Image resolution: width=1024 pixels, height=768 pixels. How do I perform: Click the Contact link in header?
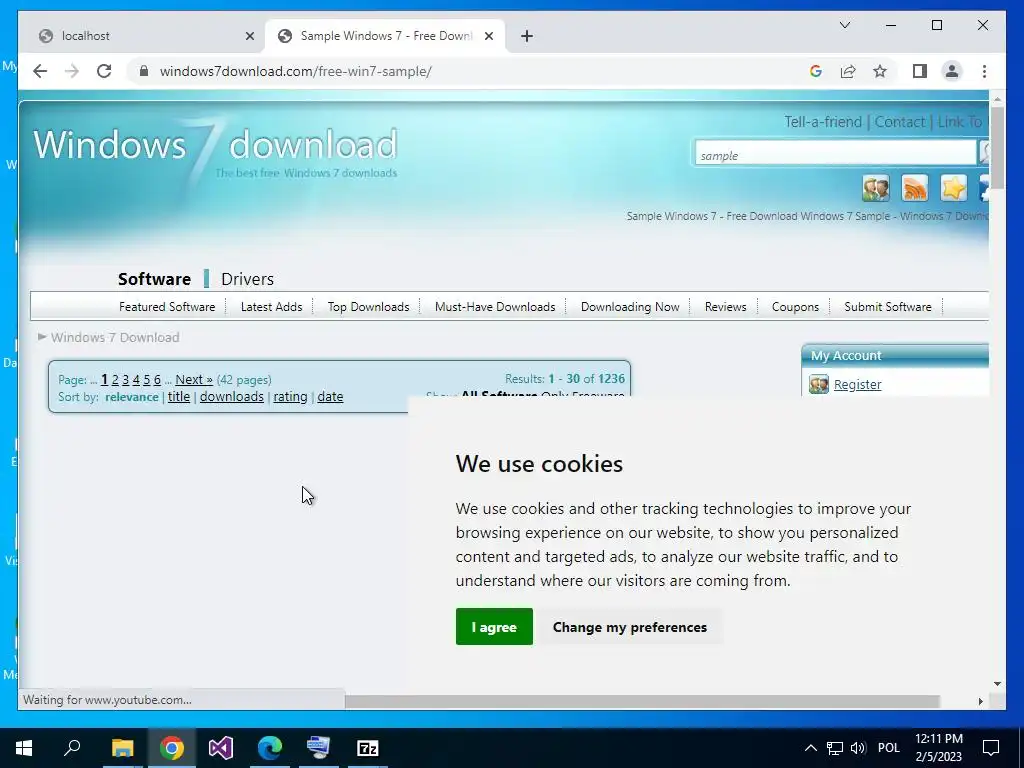(x=899, y=122)
